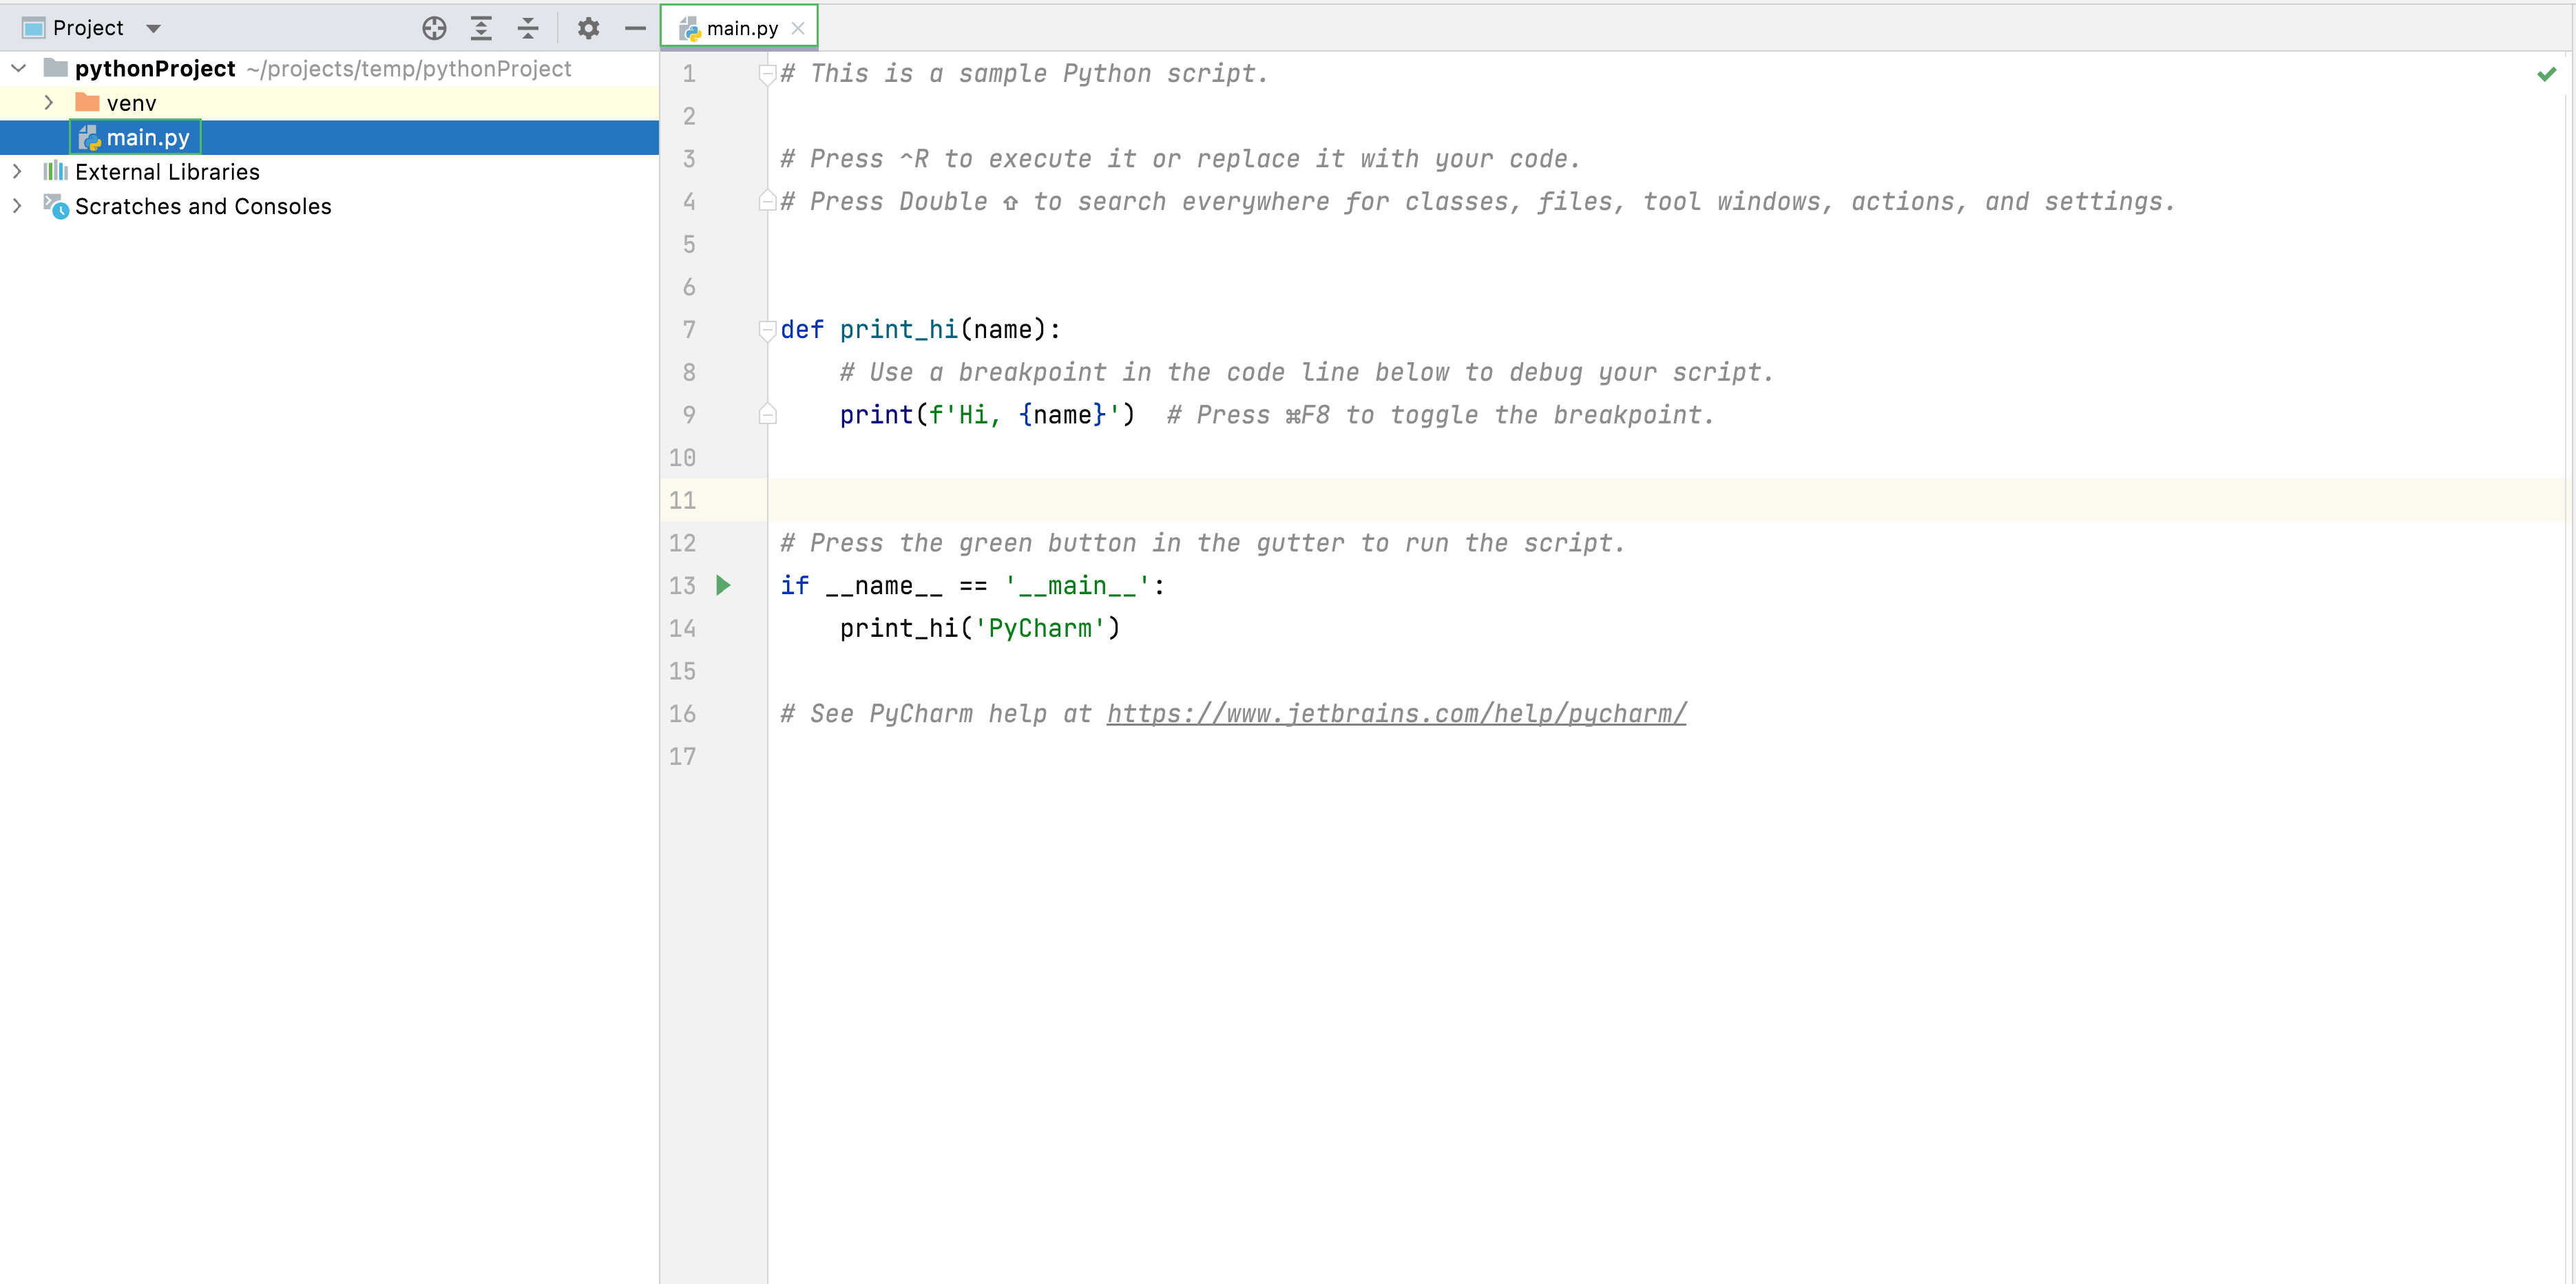Click the inspection checkmark indicator top right
This screenshot has height=1284, width=2576.
2547,73
